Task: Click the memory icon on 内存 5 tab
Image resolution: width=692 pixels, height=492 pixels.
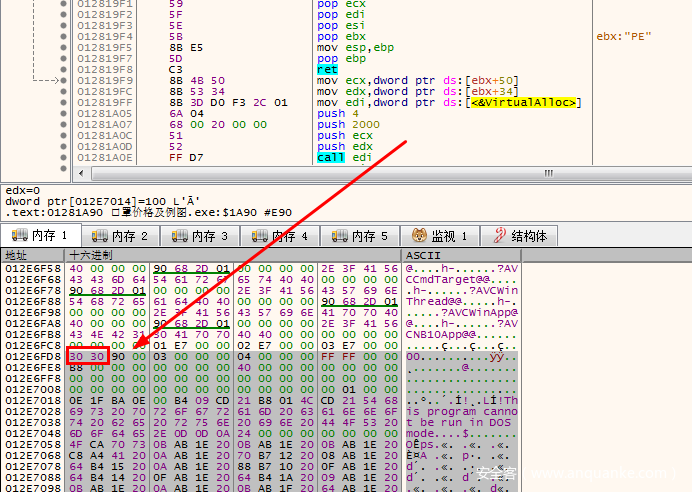Action: (x=336, y=236)
